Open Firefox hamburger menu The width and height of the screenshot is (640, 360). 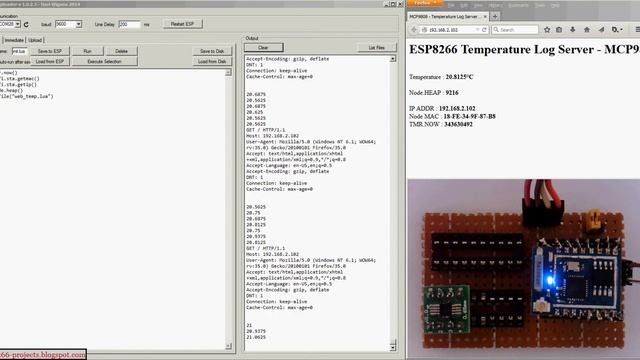pyautogui.click(x=637, y=29)
